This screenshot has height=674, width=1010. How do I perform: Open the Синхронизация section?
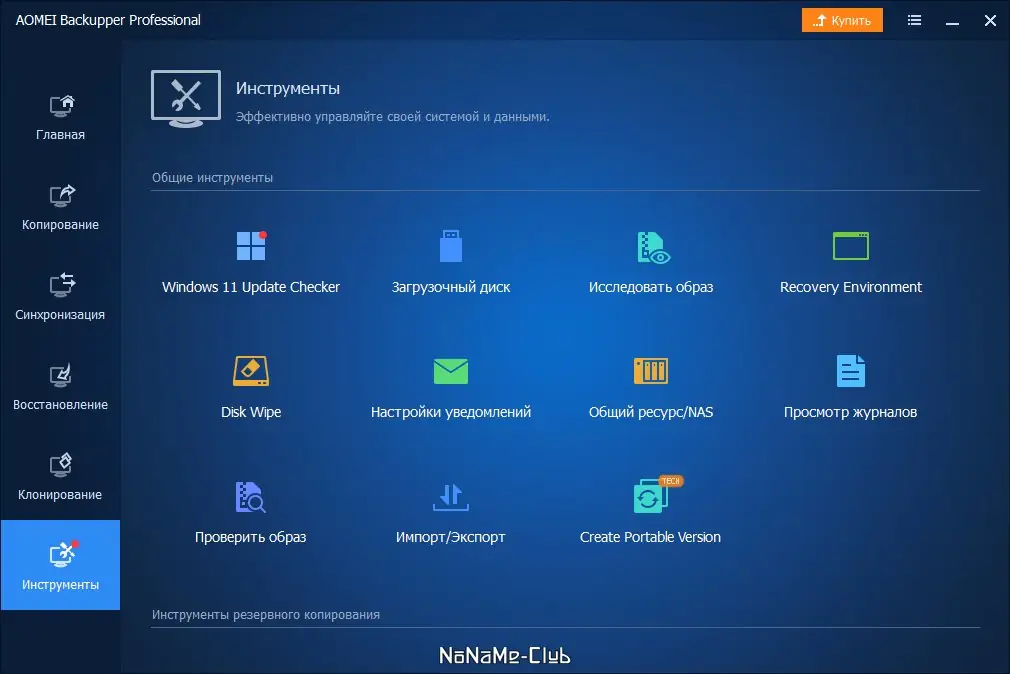pyautogui.click(x=61, y=298)
